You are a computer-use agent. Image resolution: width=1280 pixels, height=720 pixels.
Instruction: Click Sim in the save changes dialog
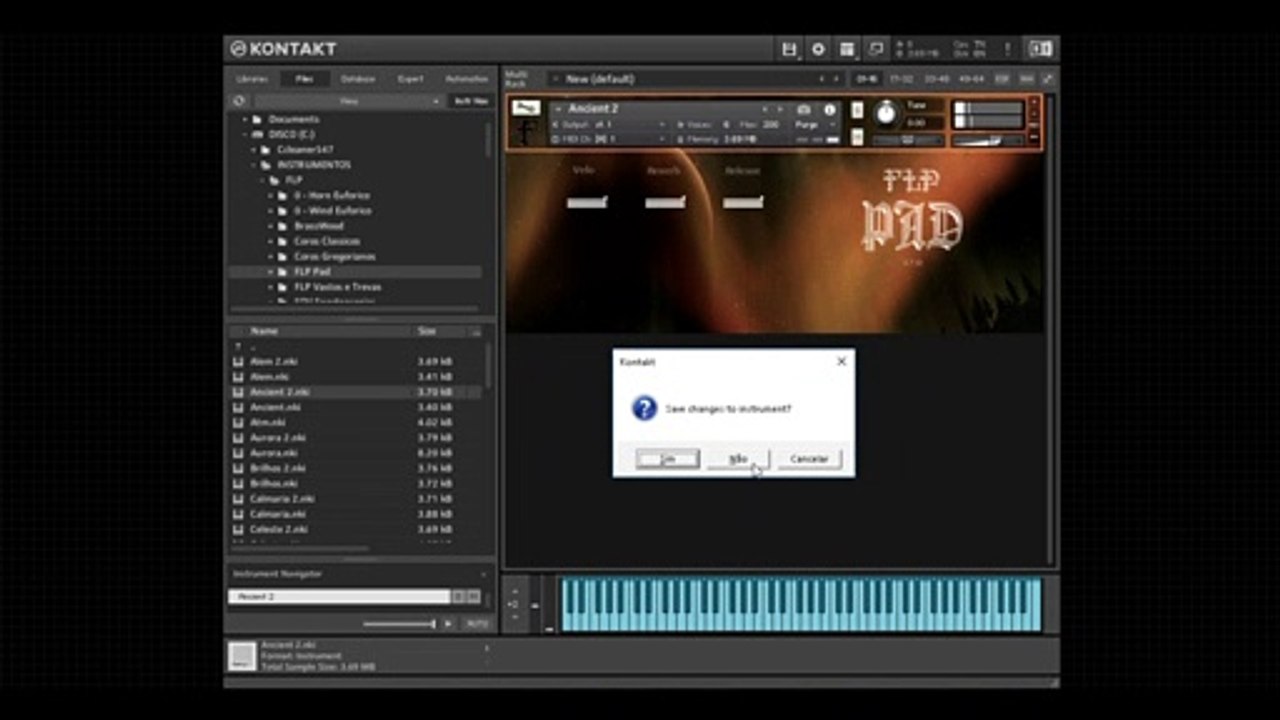668,459
